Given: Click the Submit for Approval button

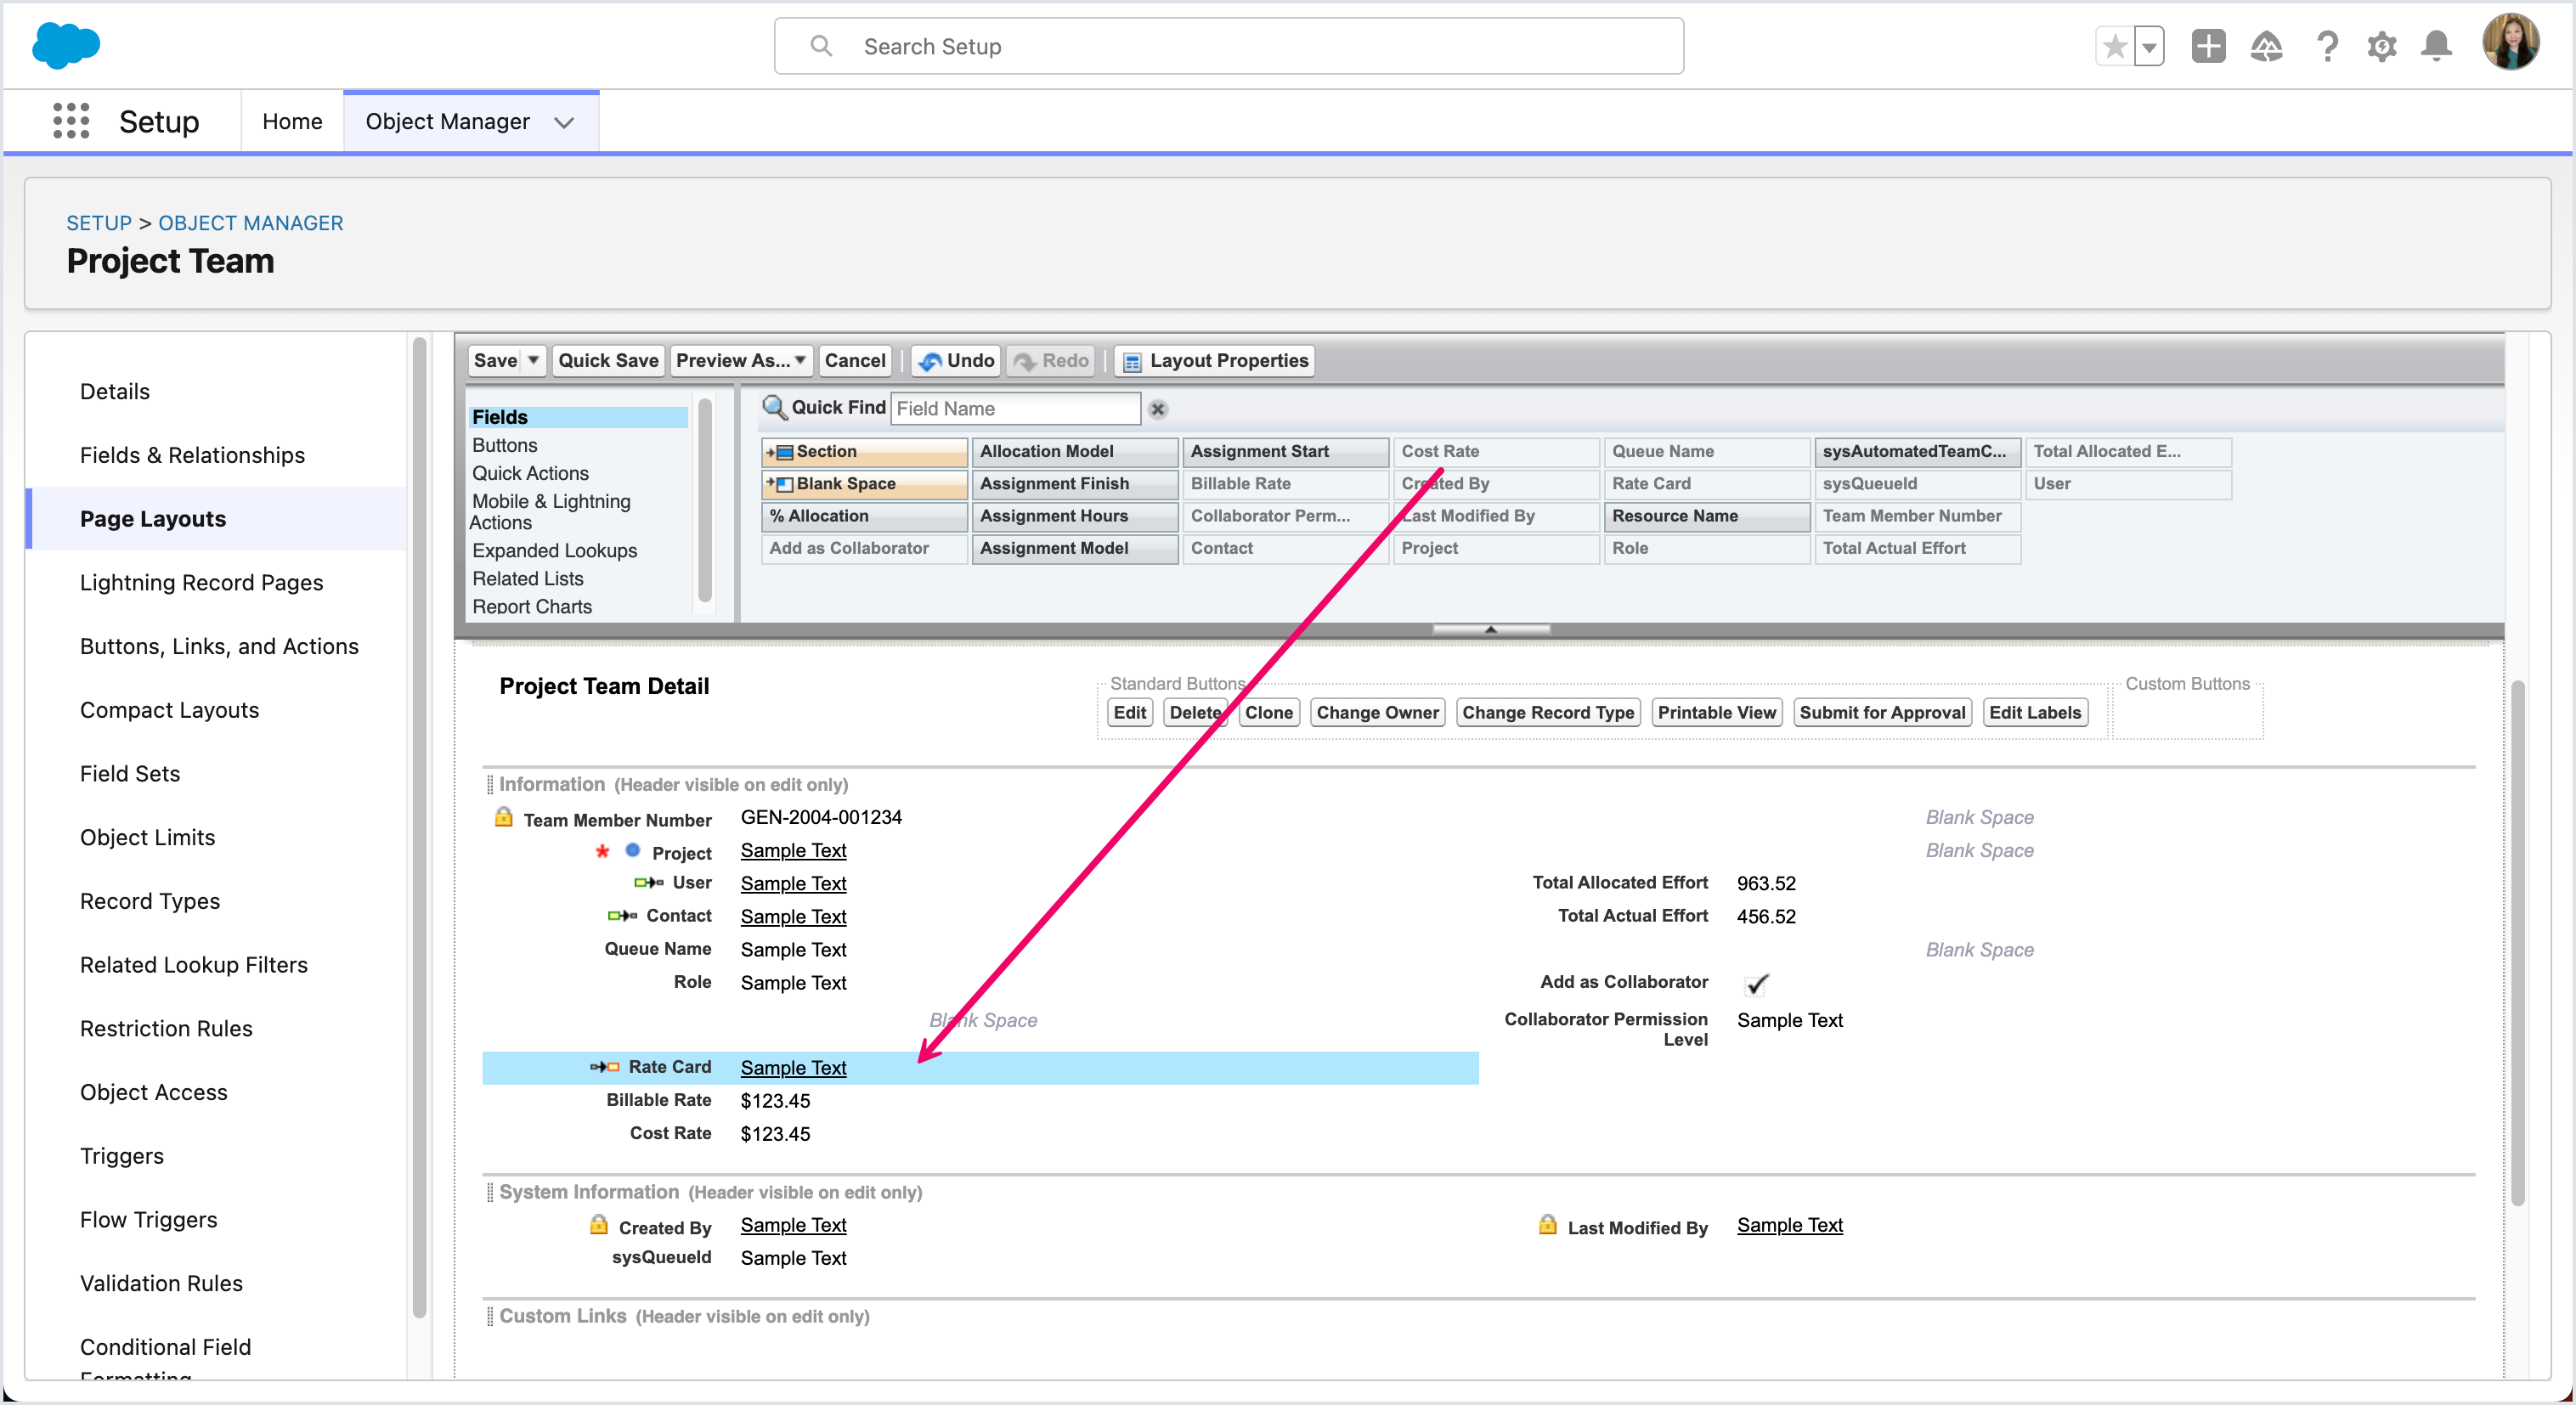Looking at the screenshot, I should coord(1882,712).
